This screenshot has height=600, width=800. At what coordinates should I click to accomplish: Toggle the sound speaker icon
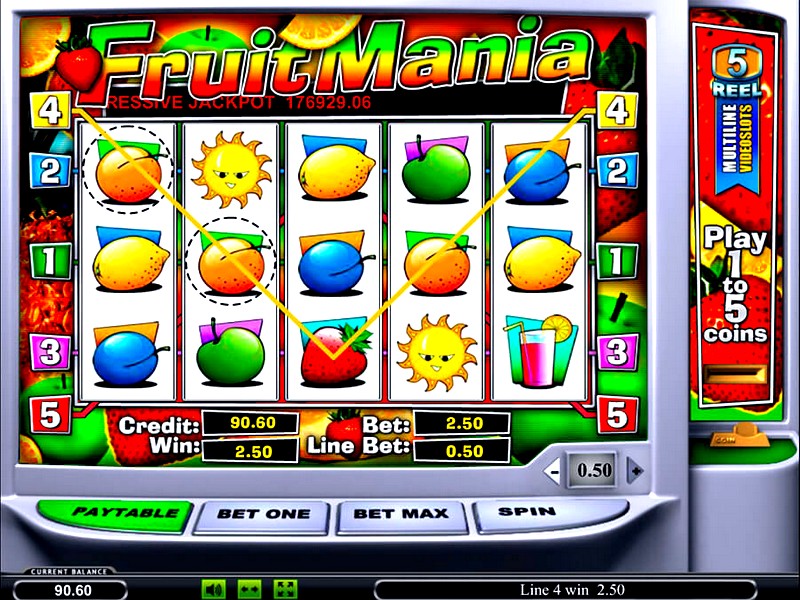pyautogui.click(x=214, y=590)
